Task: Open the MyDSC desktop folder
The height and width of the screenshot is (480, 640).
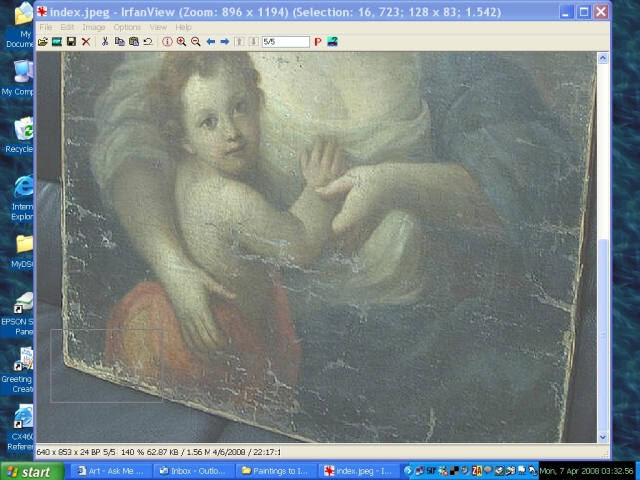Action: 23,251
